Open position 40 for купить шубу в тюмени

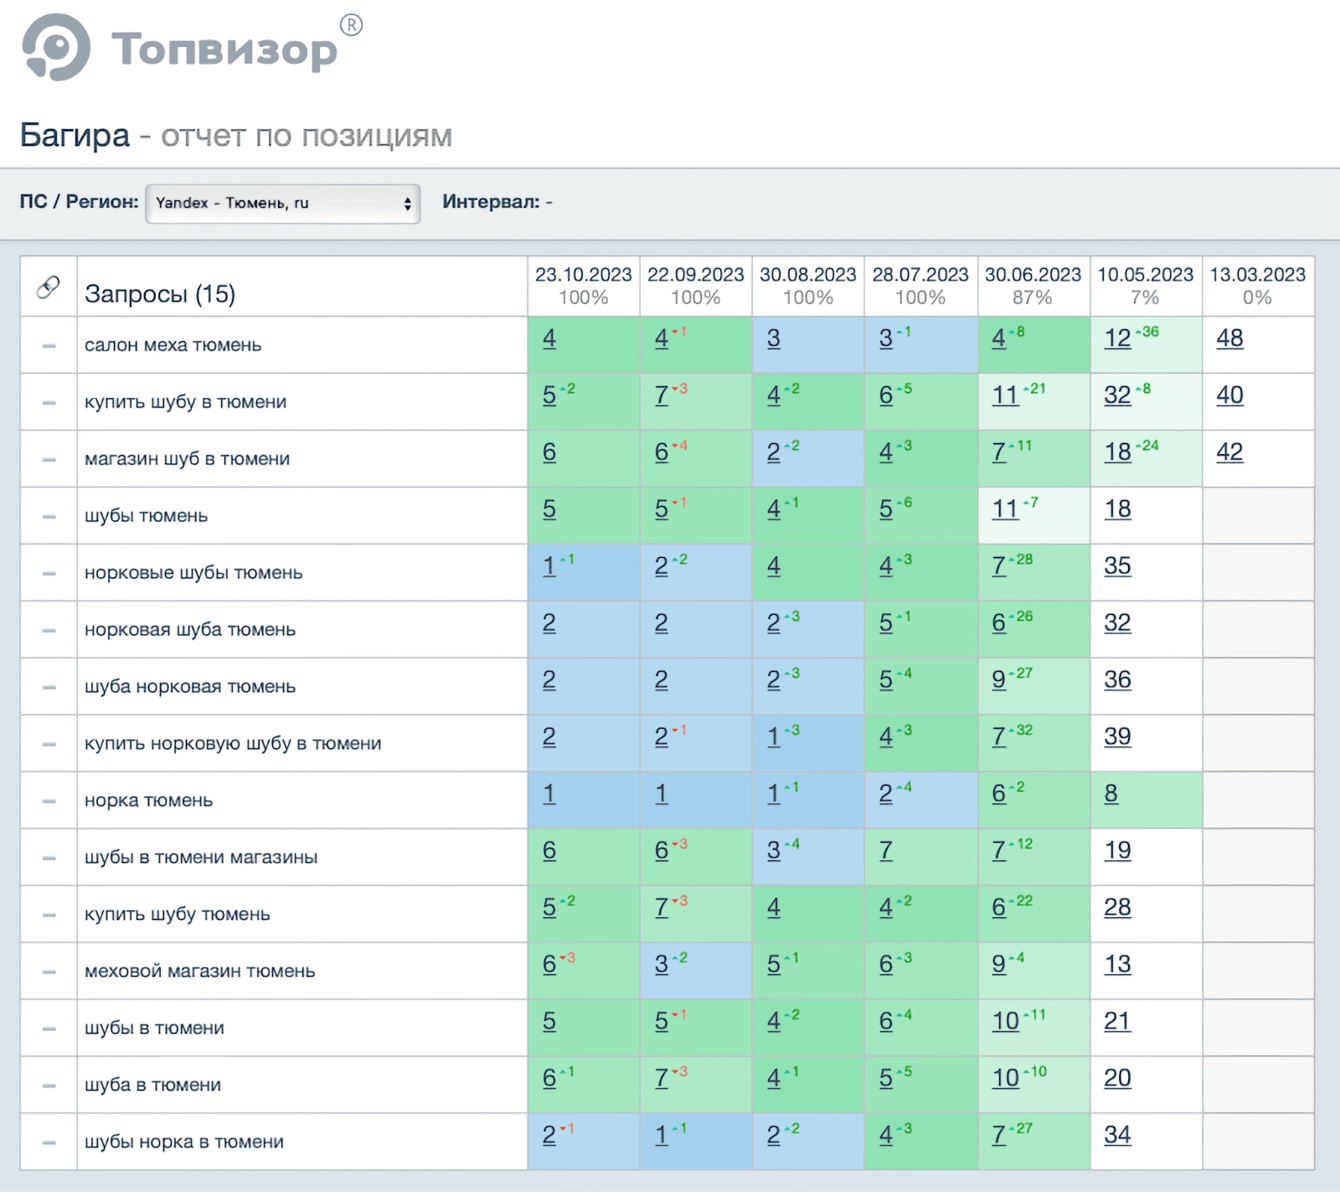(x=1229, y=396)
